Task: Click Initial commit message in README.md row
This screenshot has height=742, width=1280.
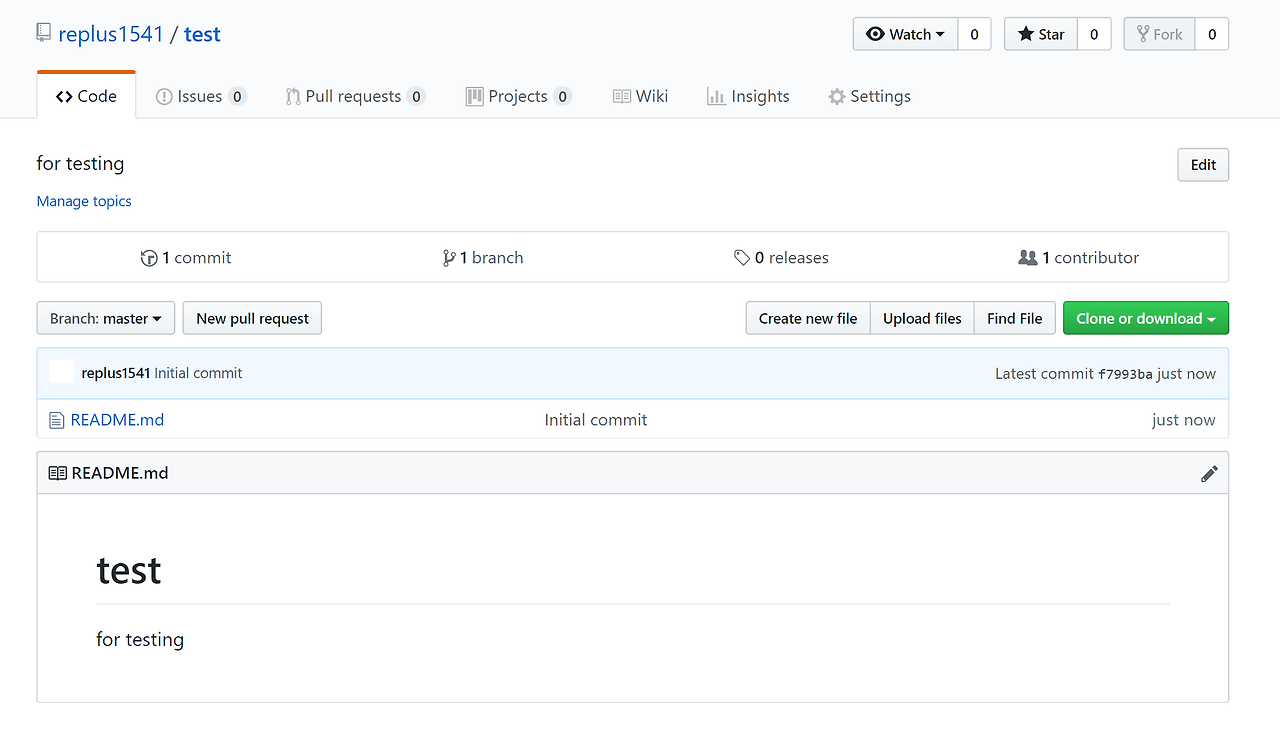Action: coord(596,420)
